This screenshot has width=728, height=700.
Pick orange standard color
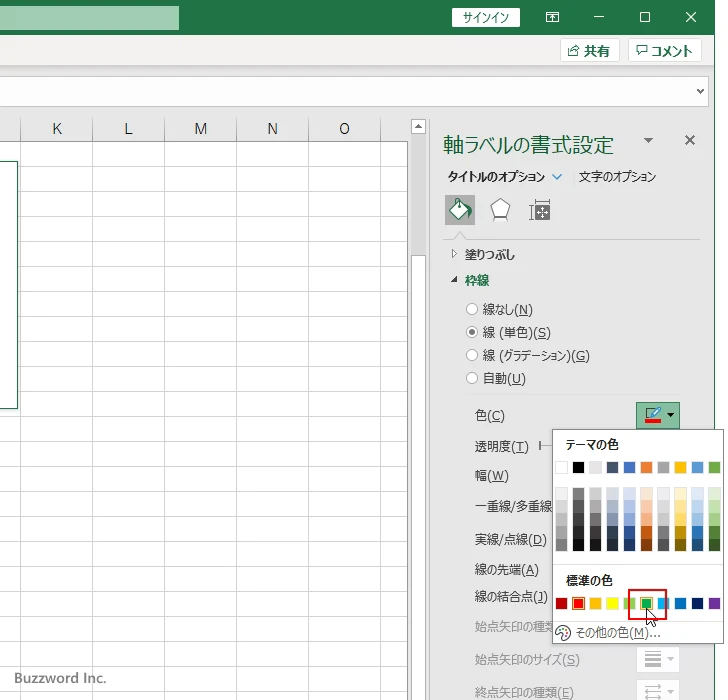595,603
